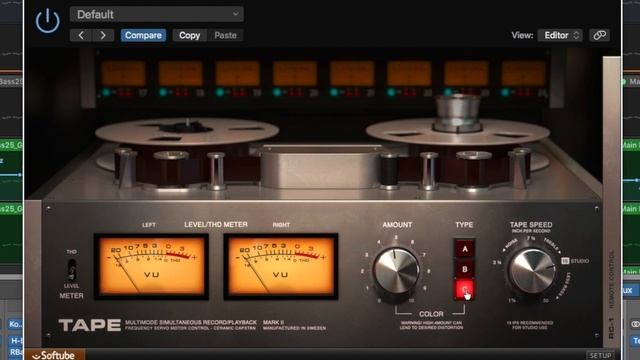The height and width of the screenshot is (360, 640).
Task: Select tape Type A button
Action: (464, 249)
